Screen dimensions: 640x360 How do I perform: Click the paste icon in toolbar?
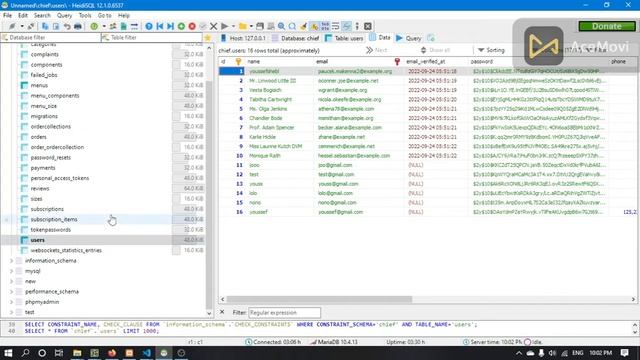56,26
